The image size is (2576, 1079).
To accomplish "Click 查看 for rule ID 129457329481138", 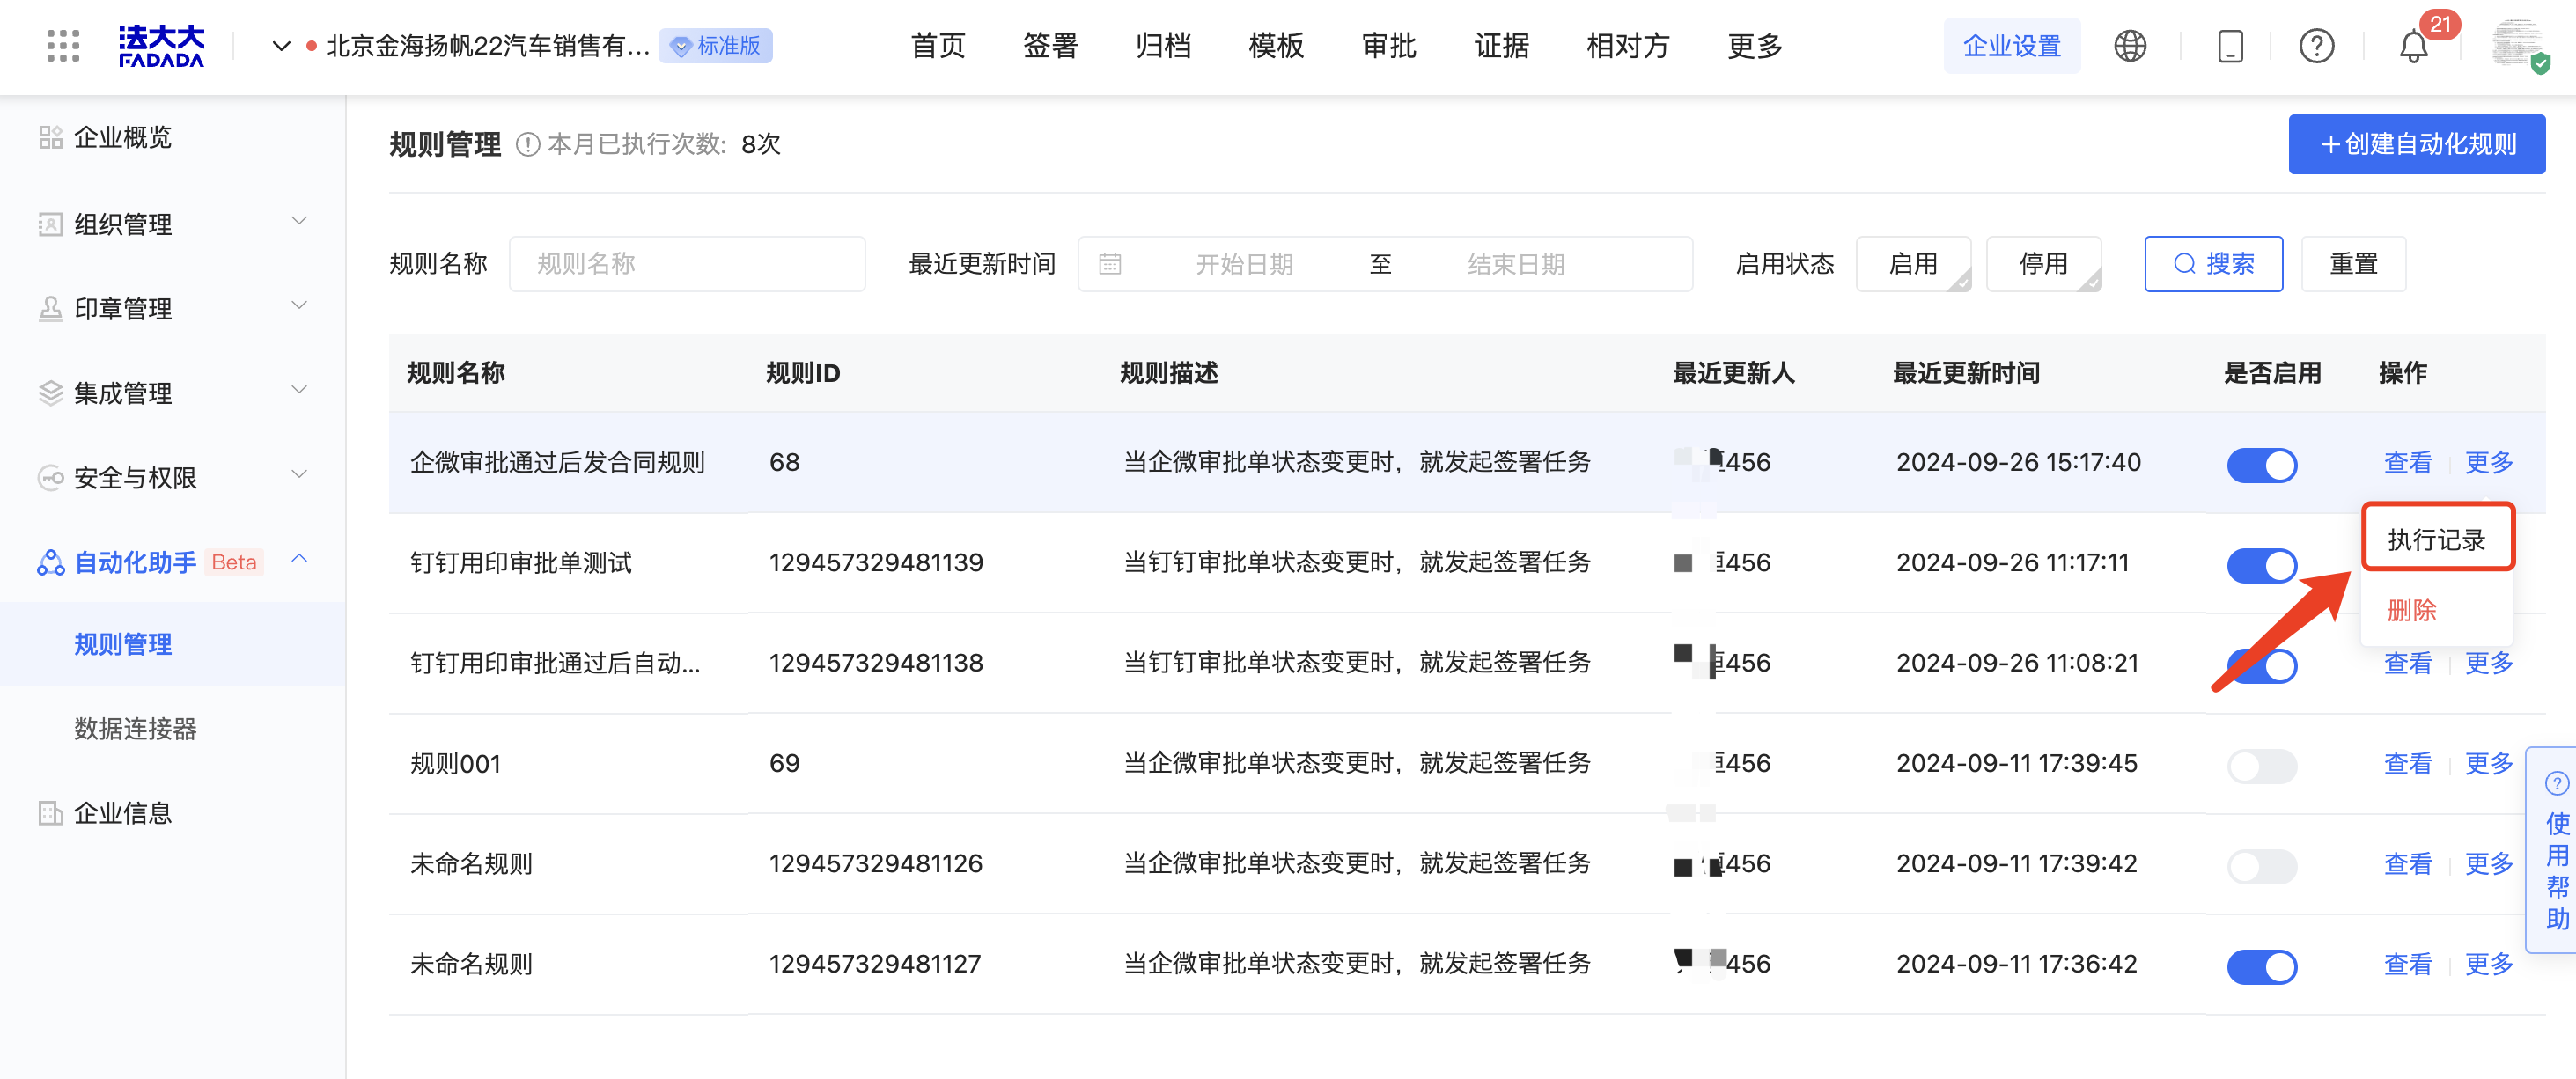I will pos(2407,663).
